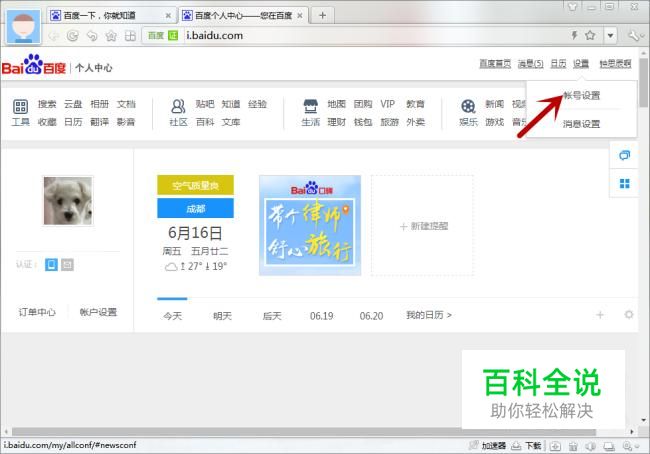Viewport: 650px width, 454px height.
Task: Click the 百度首页 link in header
Action: pyautogui.click(x=495, y=63)
